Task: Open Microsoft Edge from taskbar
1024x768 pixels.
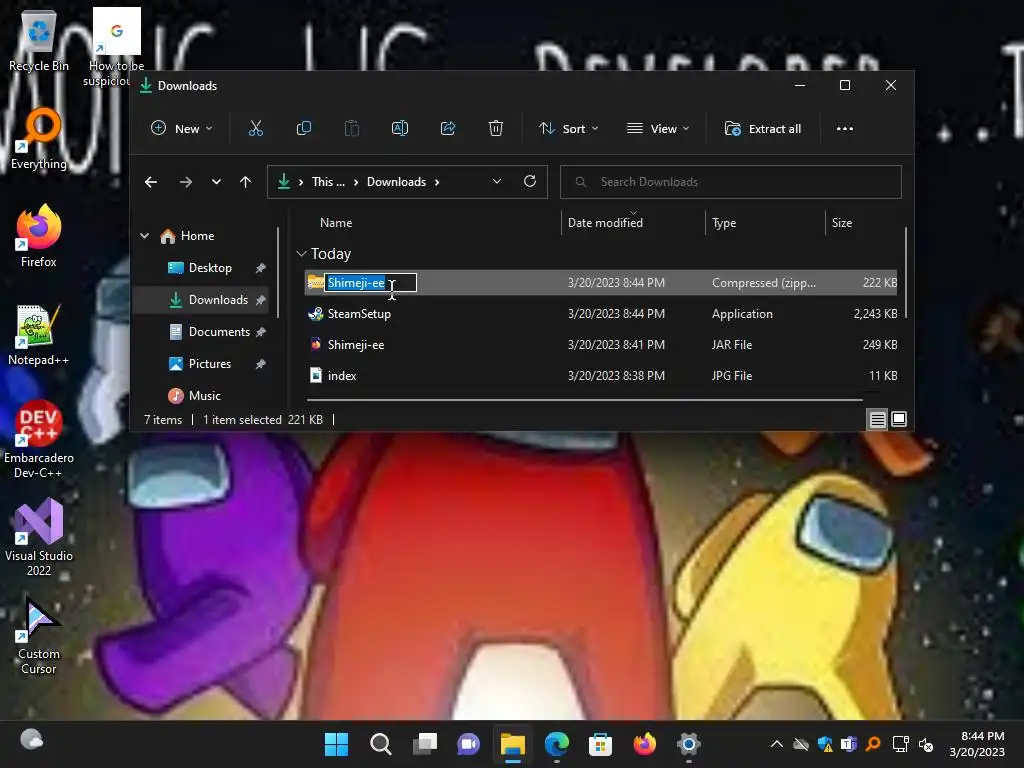Action: pos(556,744)
